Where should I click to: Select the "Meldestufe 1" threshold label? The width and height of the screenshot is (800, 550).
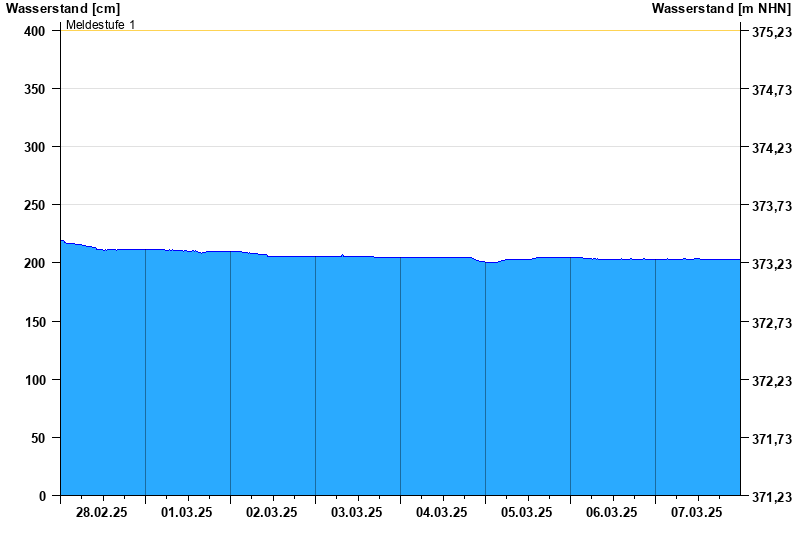pyautogui.click(x=100, y=24)
